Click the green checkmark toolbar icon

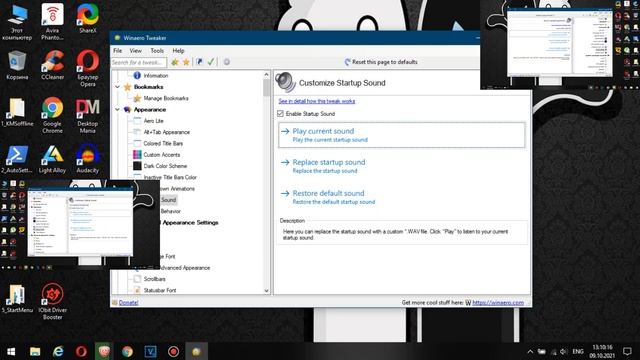[x=211, y=62]
